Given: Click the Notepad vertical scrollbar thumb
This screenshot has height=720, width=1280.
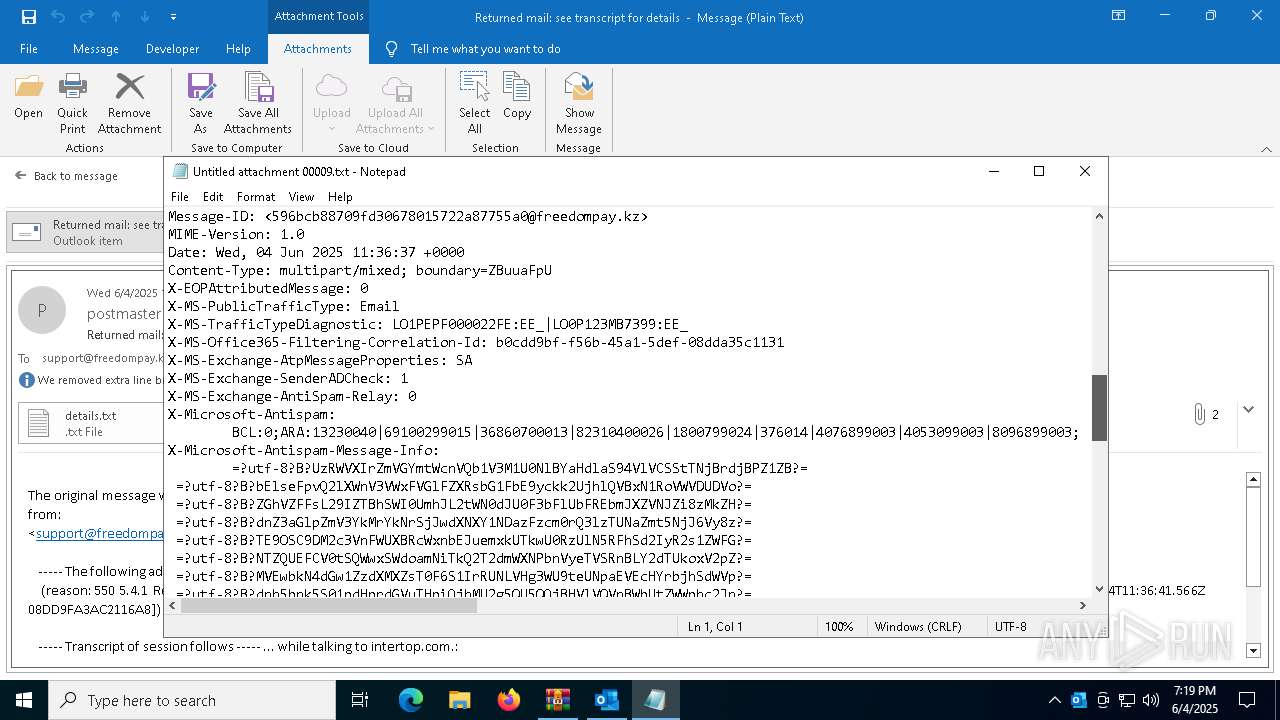Looking at the screenshot, I should point(1099,408).
